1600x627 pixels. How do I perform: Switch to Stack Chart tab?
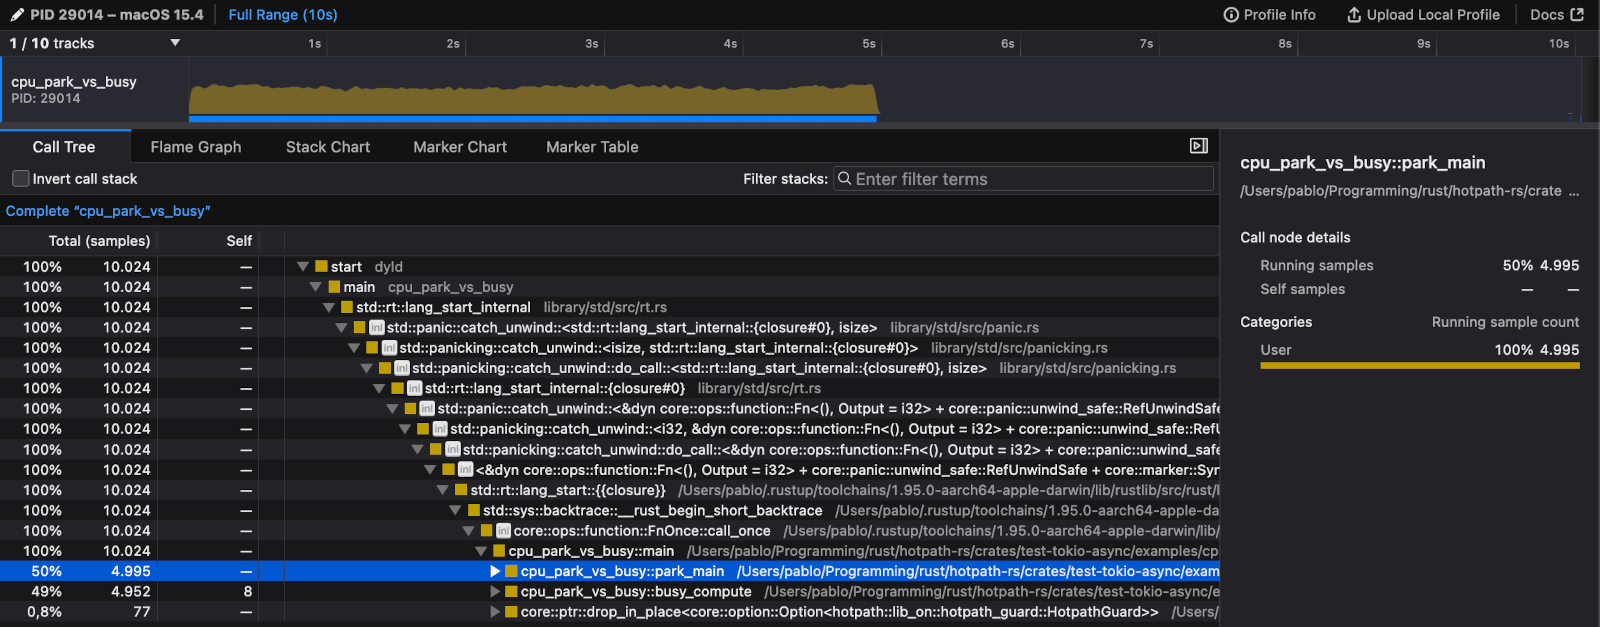point(328,147)
